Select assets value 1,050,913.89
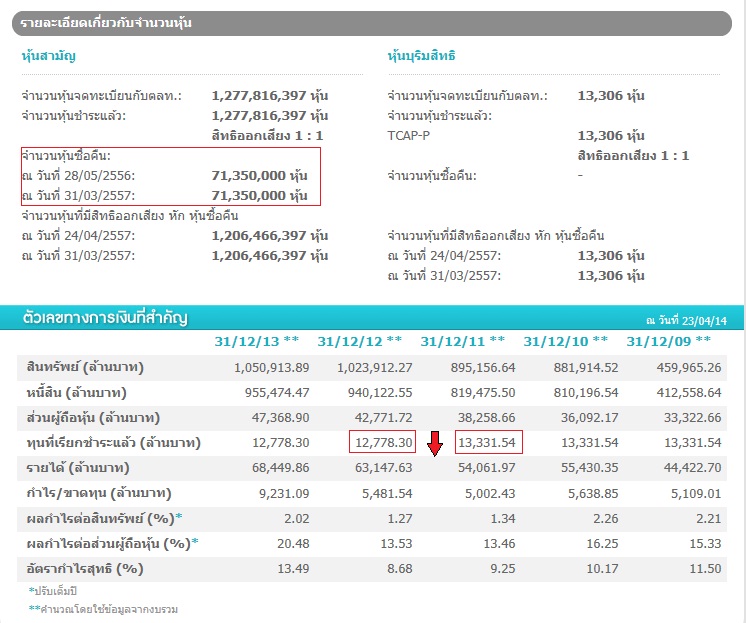 pos(272,368)
